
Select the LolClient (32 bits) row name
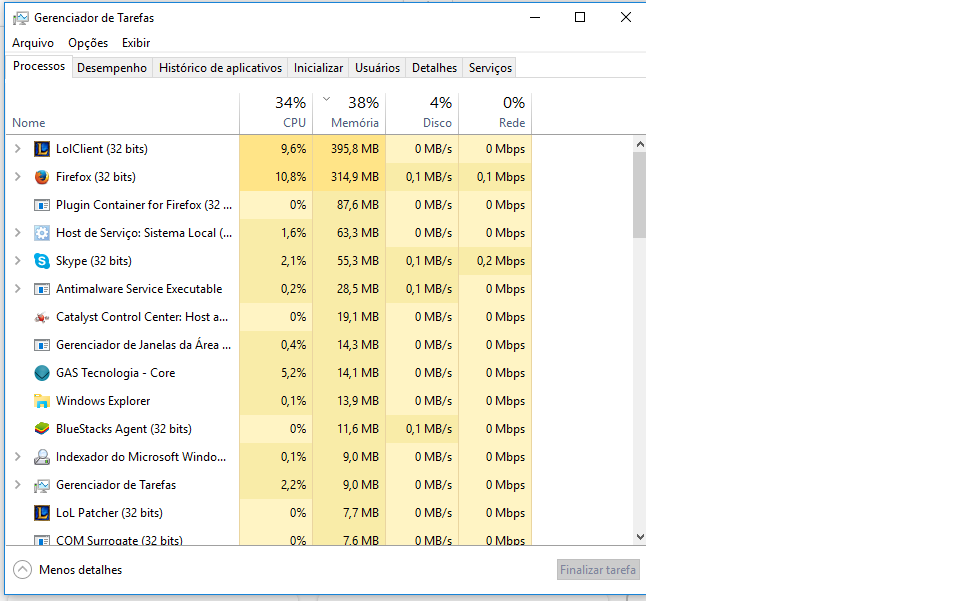(x=102, y=149)
